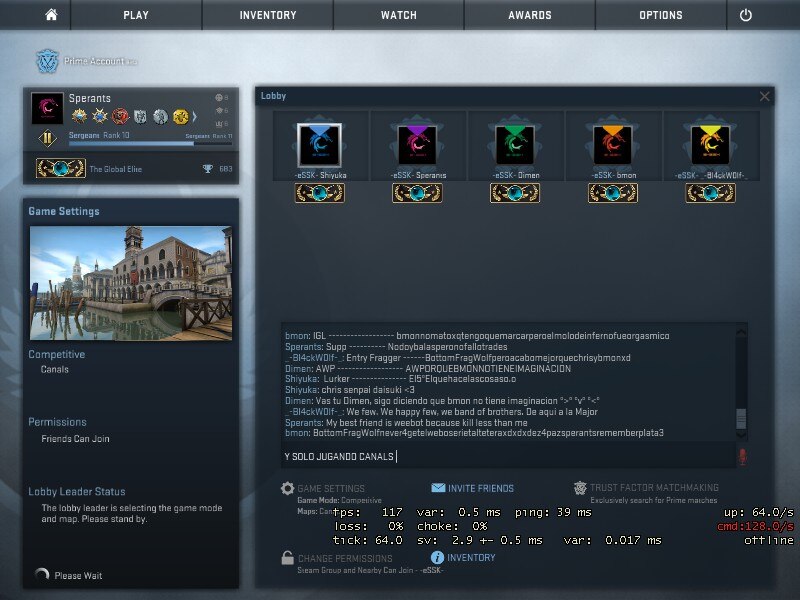800x600 pixels.
Task: Click the power quit icon
Action: click(x=745, y=15)
